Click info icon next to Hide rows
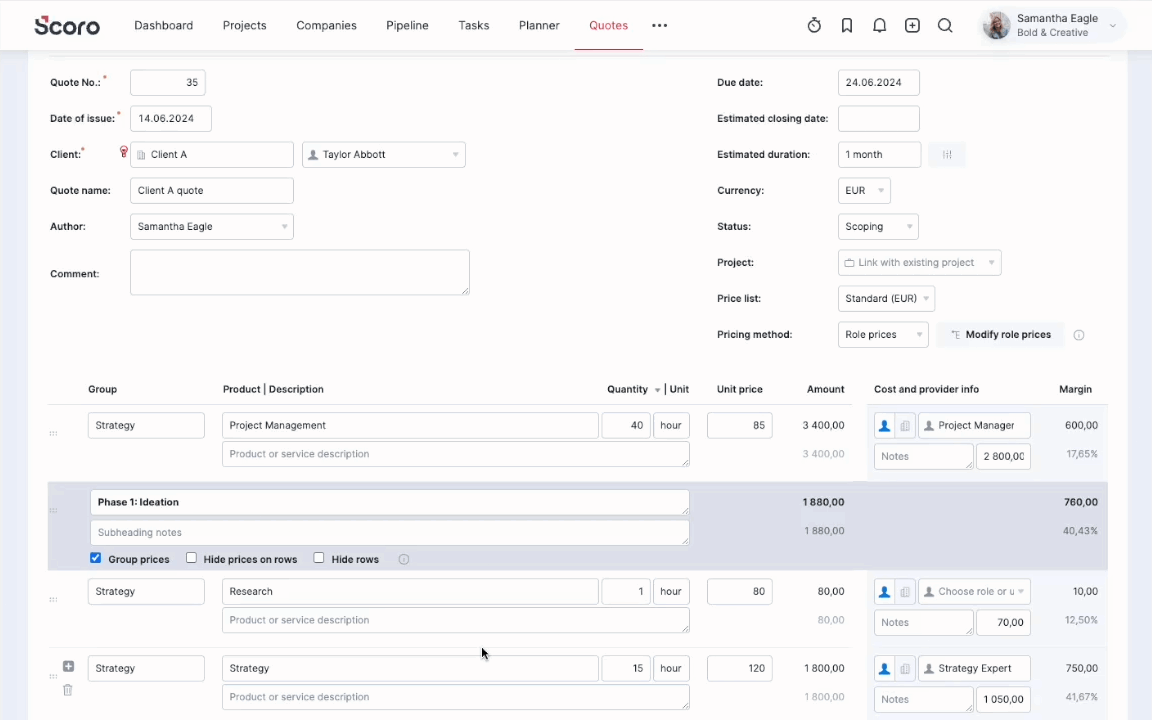The image size is (1152, 720). (x=403, y=559)
